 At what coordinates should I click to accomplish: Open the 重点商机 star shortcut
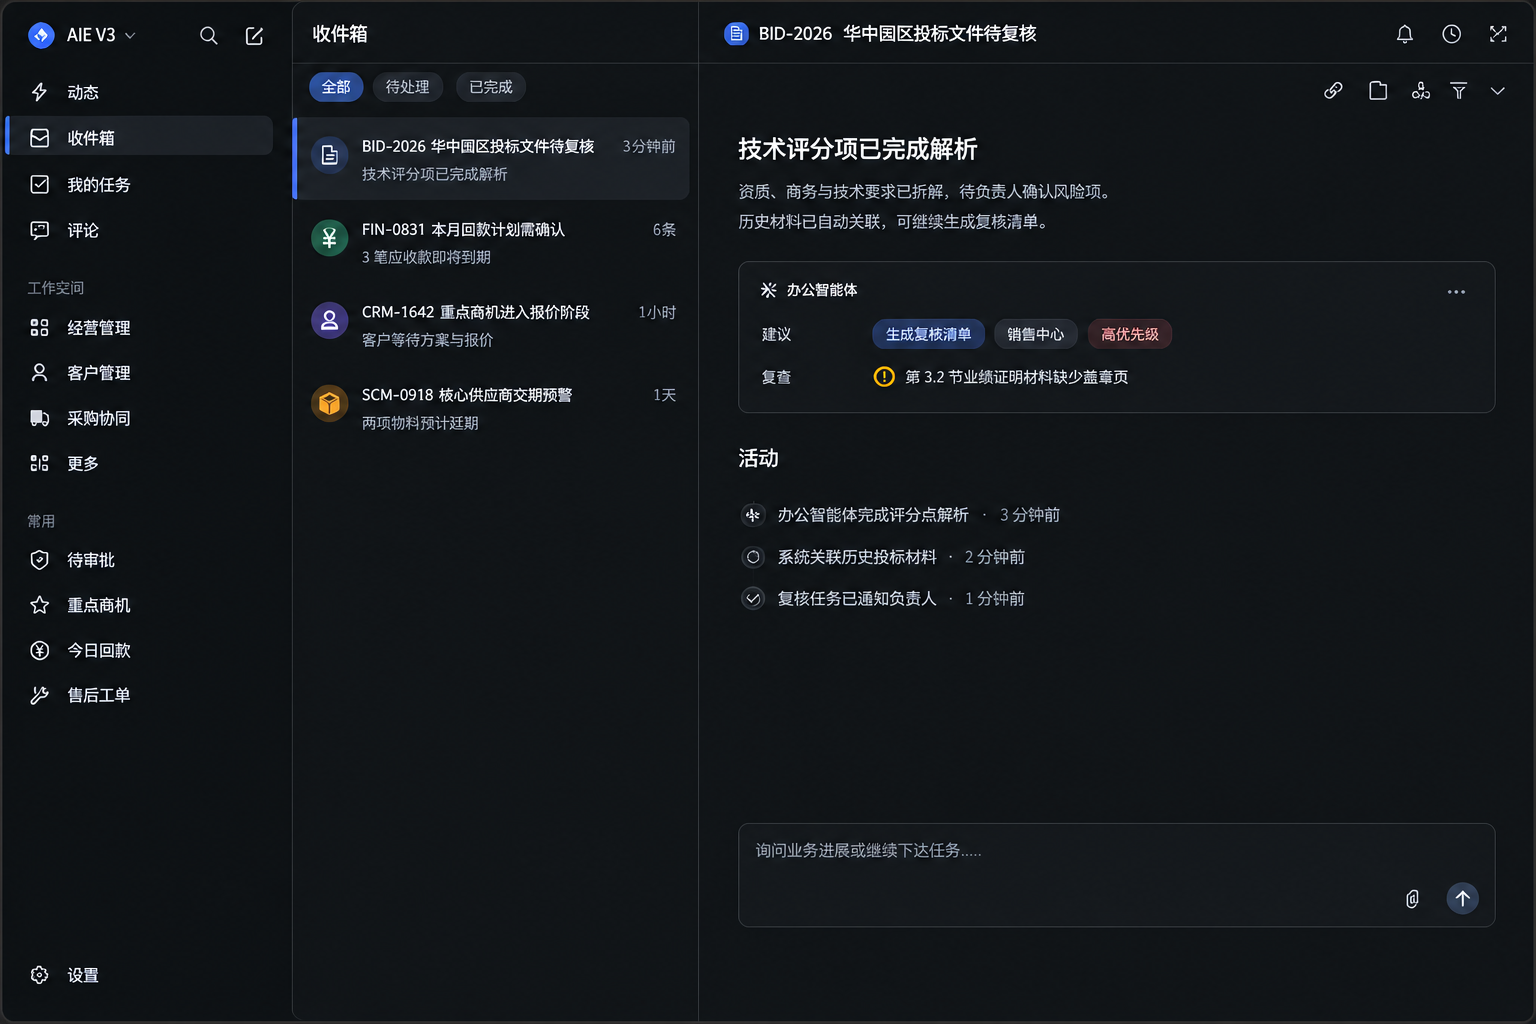(139, 605)
